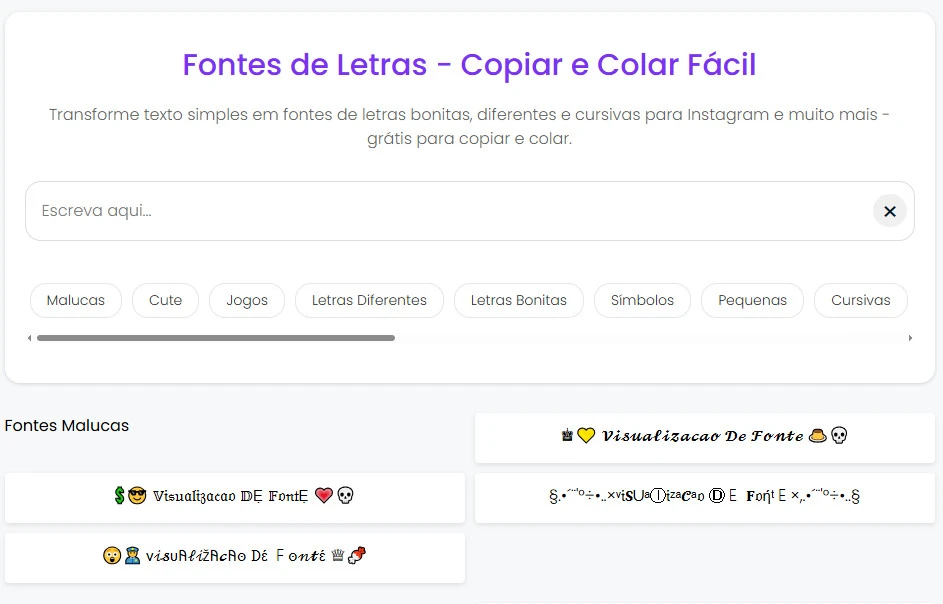Screen dimensions: 943x604
Task: Select the "Malucas" category pill
Action: 75,300
